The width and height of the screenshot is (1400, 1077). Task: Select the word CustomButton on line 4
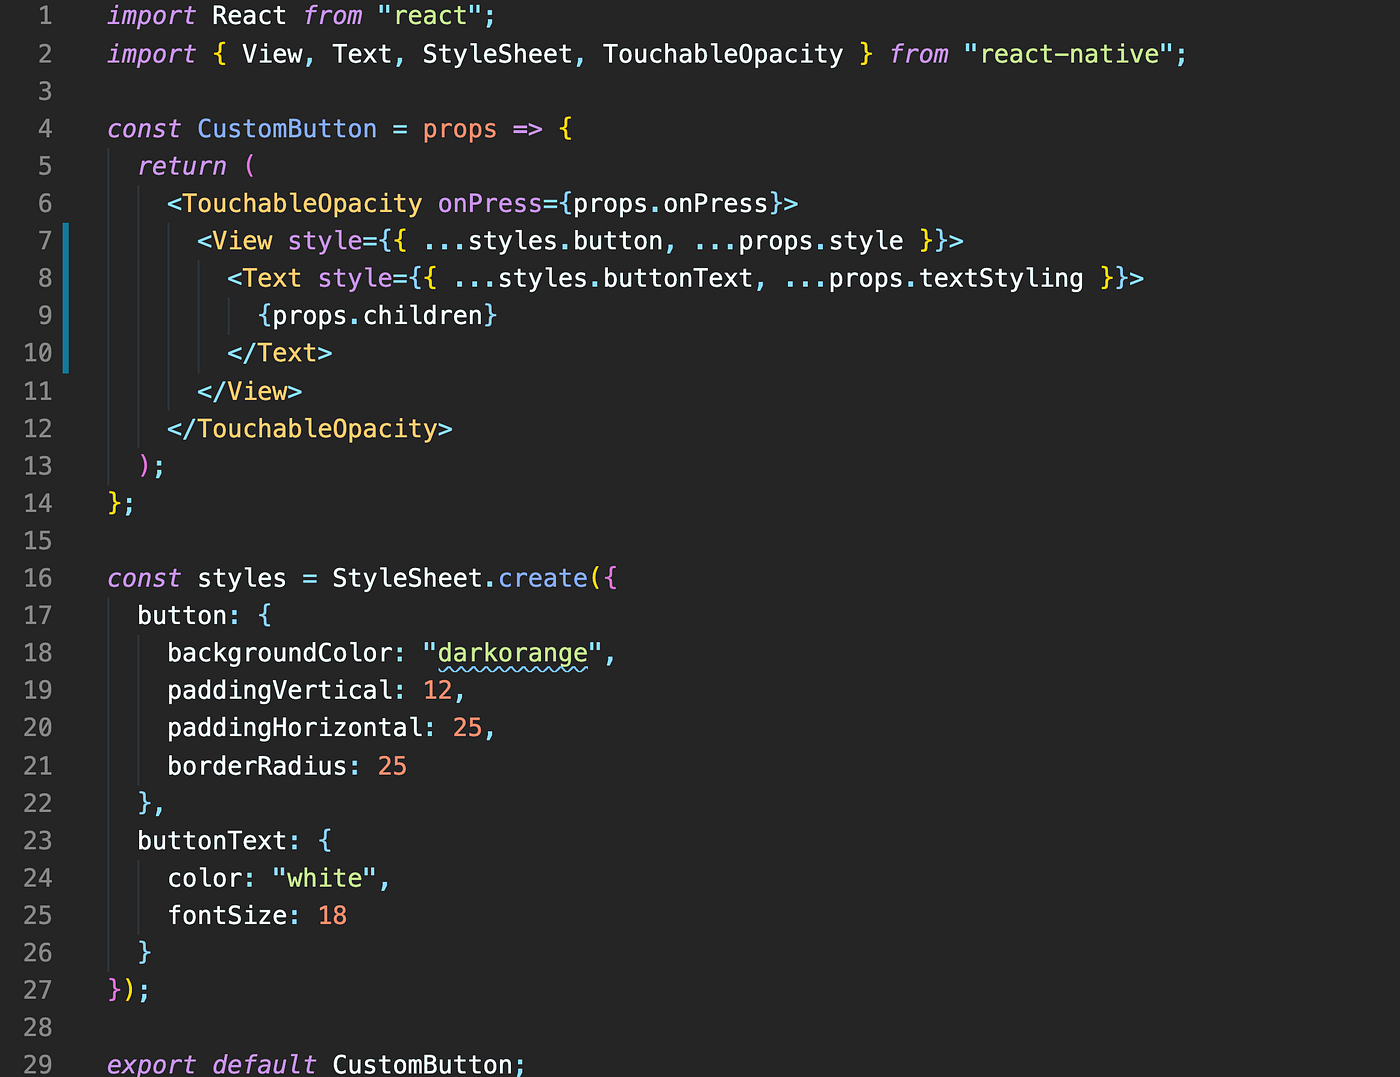click(286, 128)
